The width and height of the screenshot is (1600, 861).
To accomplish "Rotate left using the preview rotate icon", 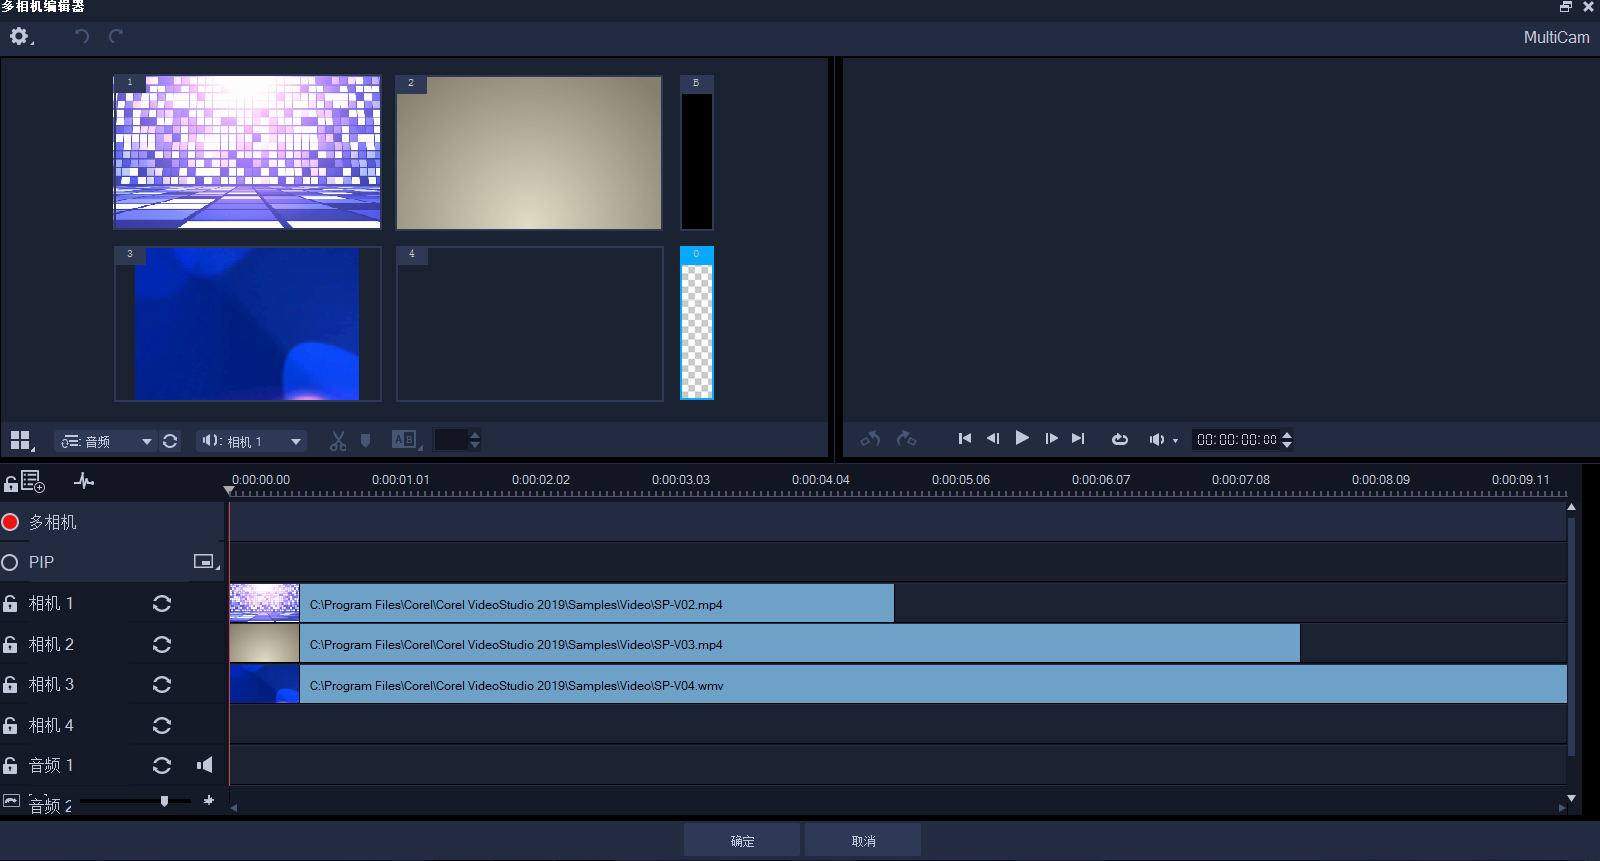I will pos(870,439).
